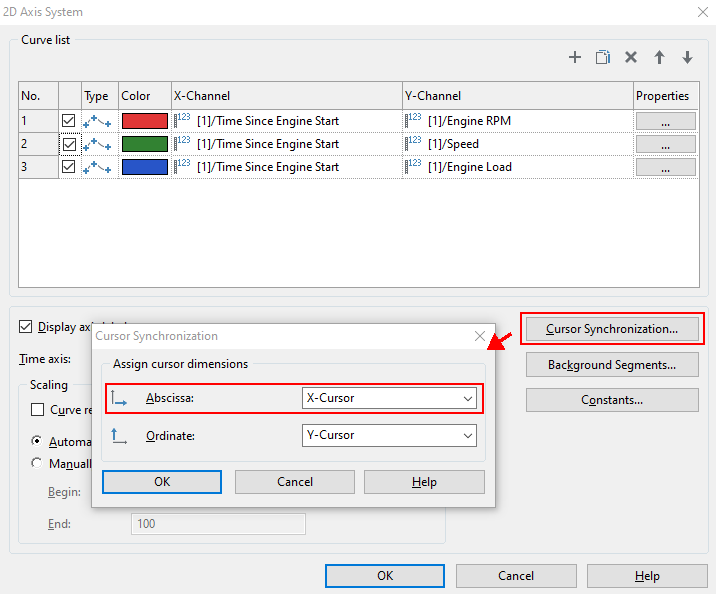Toggle the checkbox for curve 3
716x594 pixels.
pos(69,167)
